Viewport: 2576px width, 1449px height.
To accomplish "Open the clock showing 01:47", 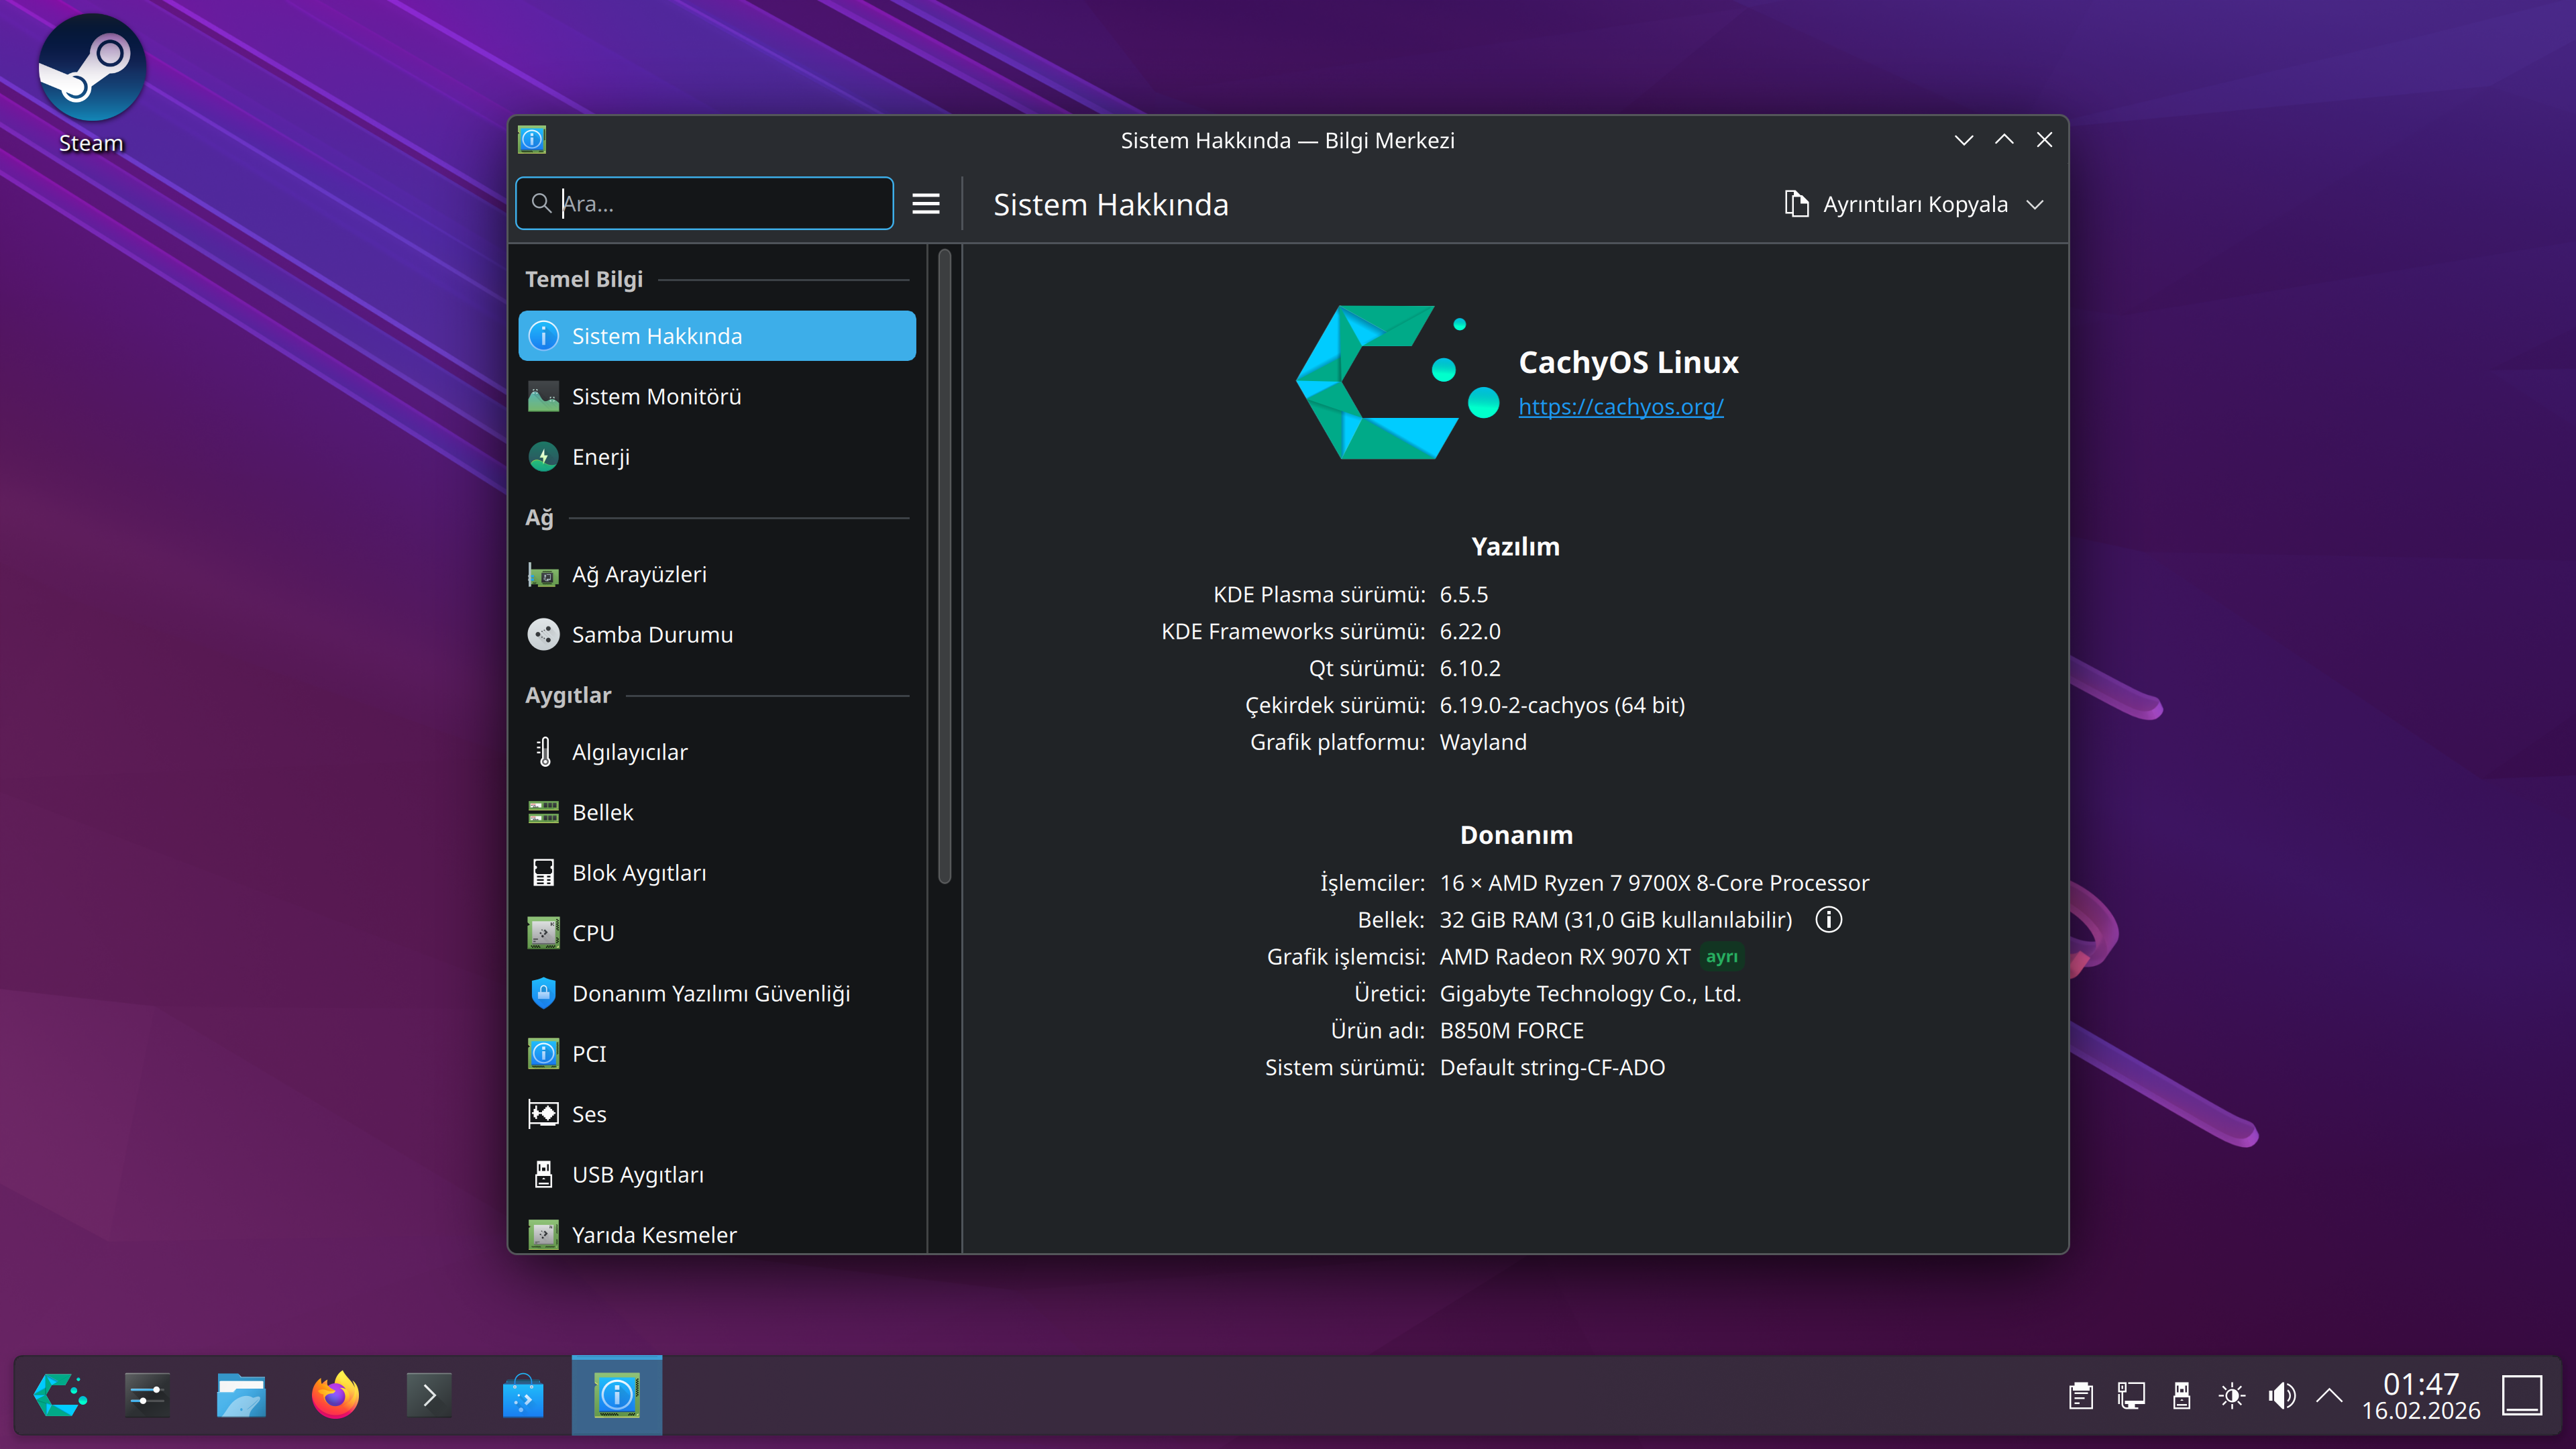I will 2421,1396.
